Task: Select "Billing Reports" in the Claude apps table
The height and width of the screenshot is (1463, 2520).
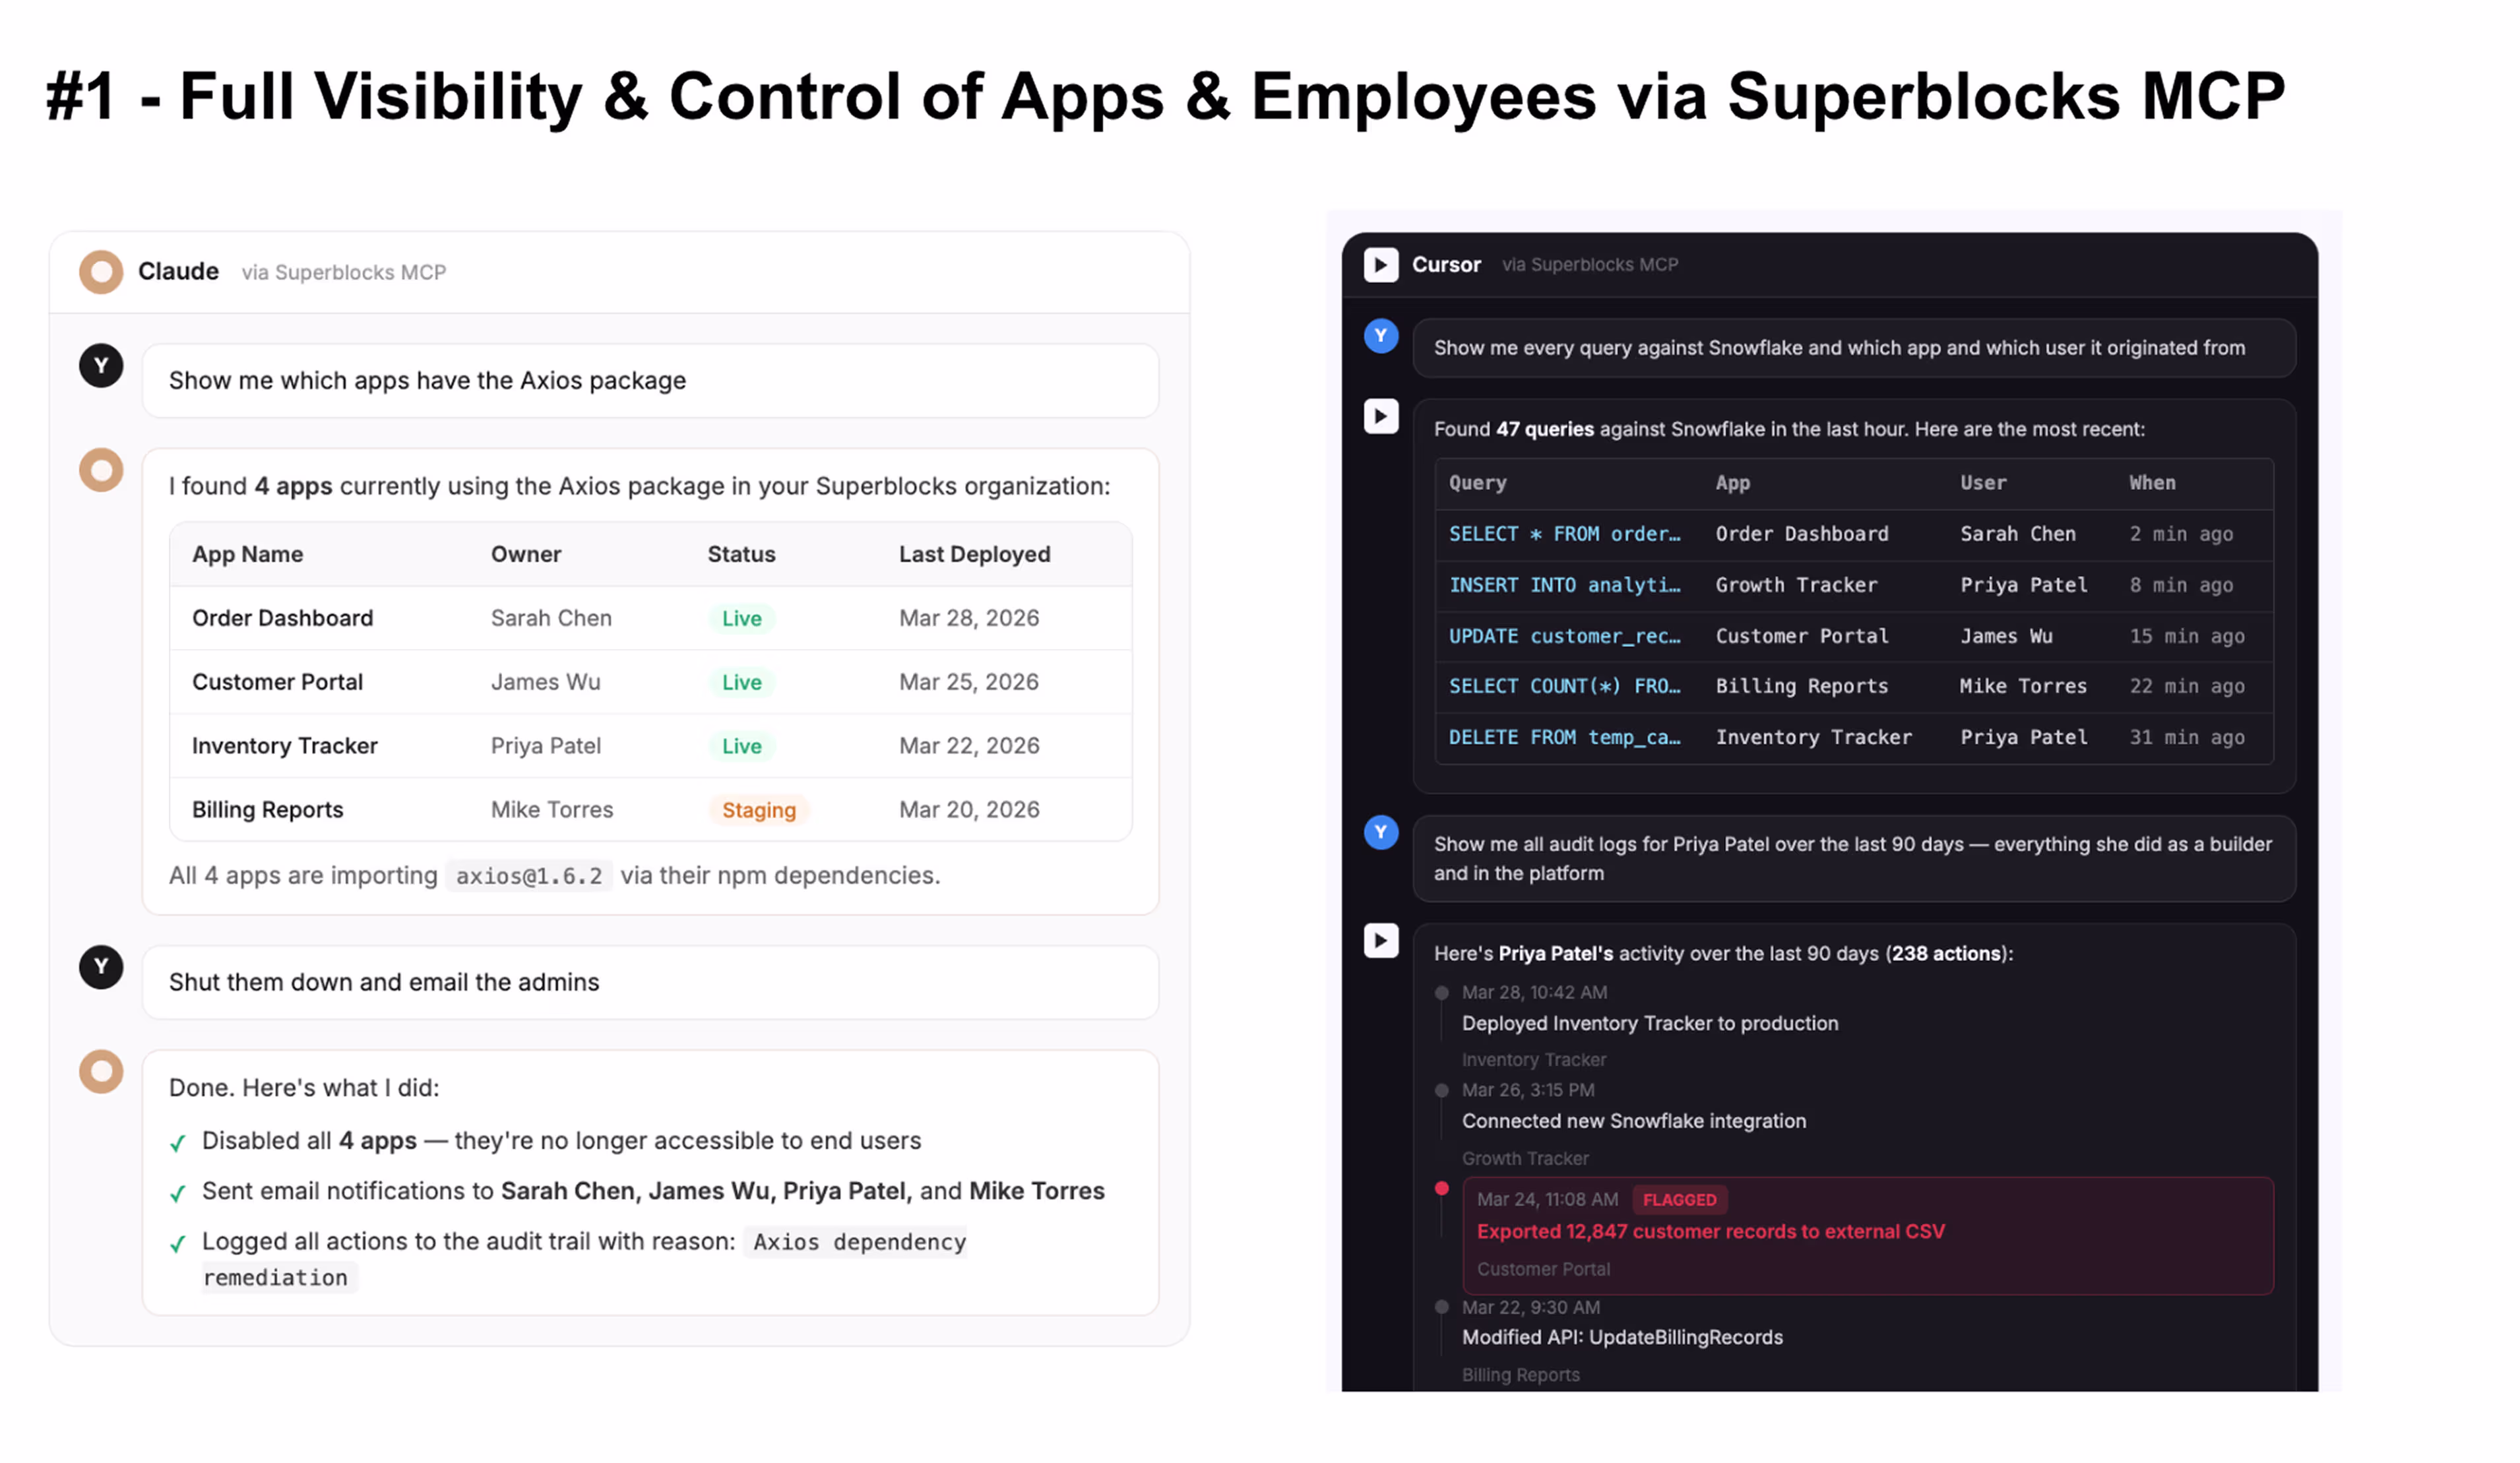Action: coord(268,810)
